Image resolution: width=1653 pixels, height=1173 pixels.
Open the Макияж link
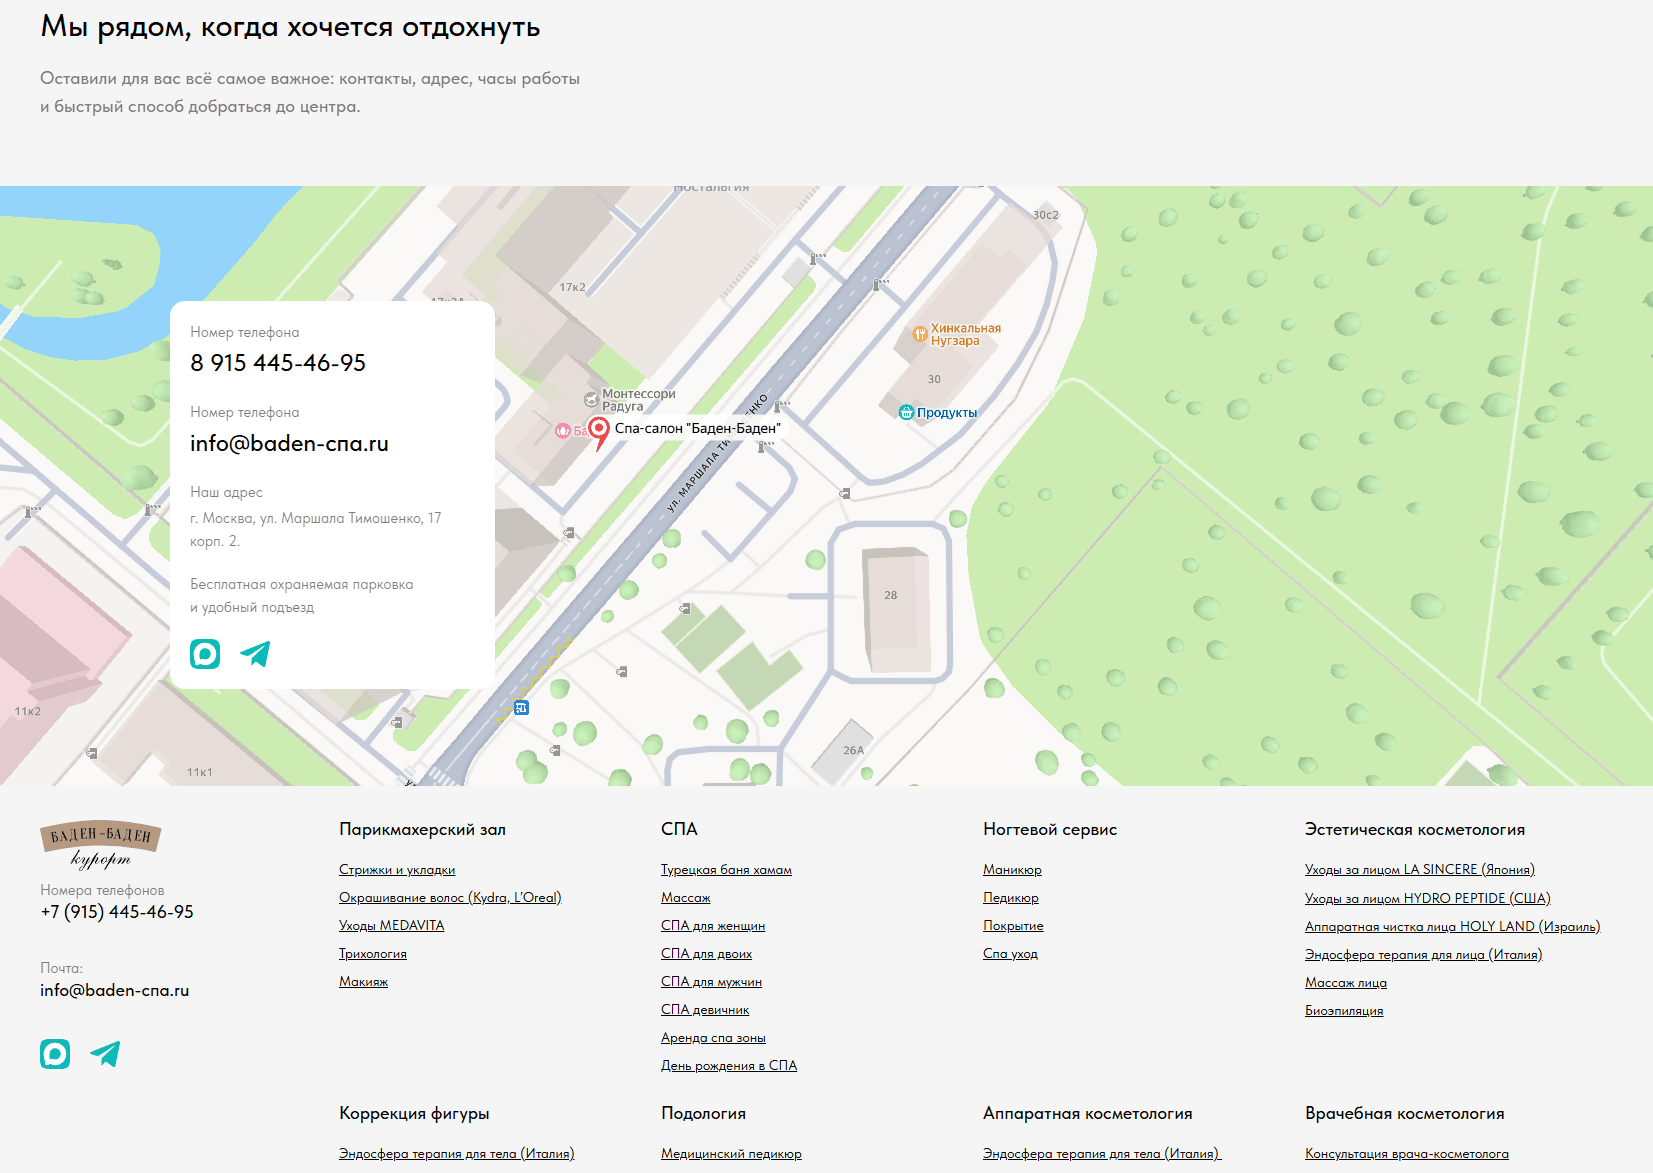click(363, 982)
